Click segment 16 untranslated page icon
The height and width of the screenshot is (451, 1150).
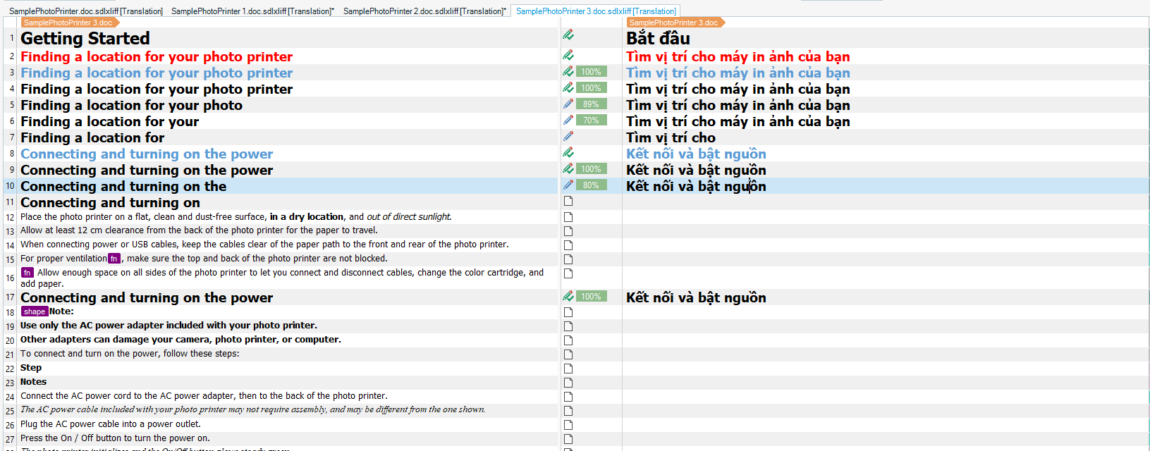tap(568, 273)
